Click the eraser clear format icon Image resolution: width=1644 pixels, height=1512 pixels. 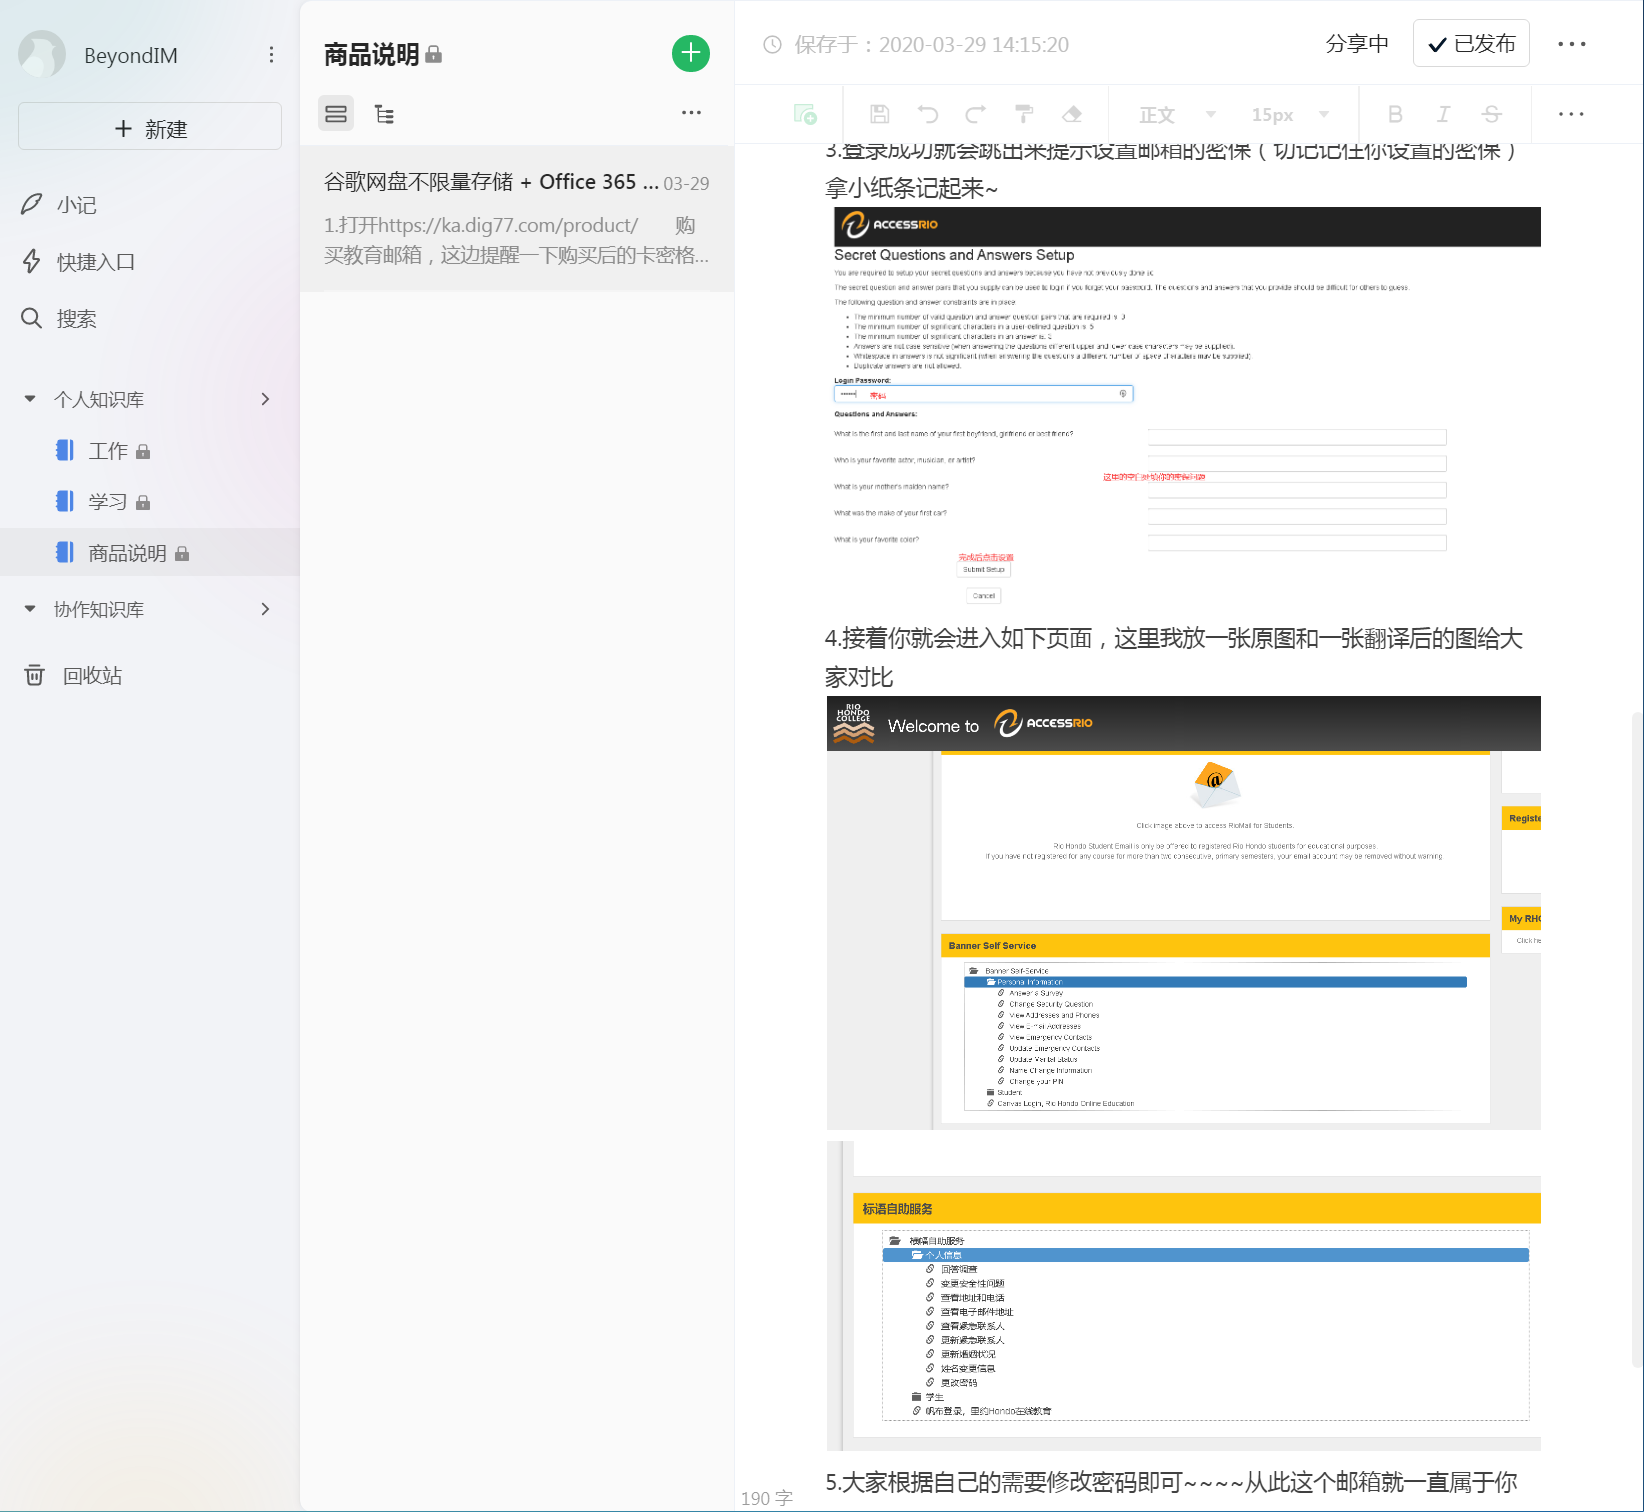tap(1072, 114)
